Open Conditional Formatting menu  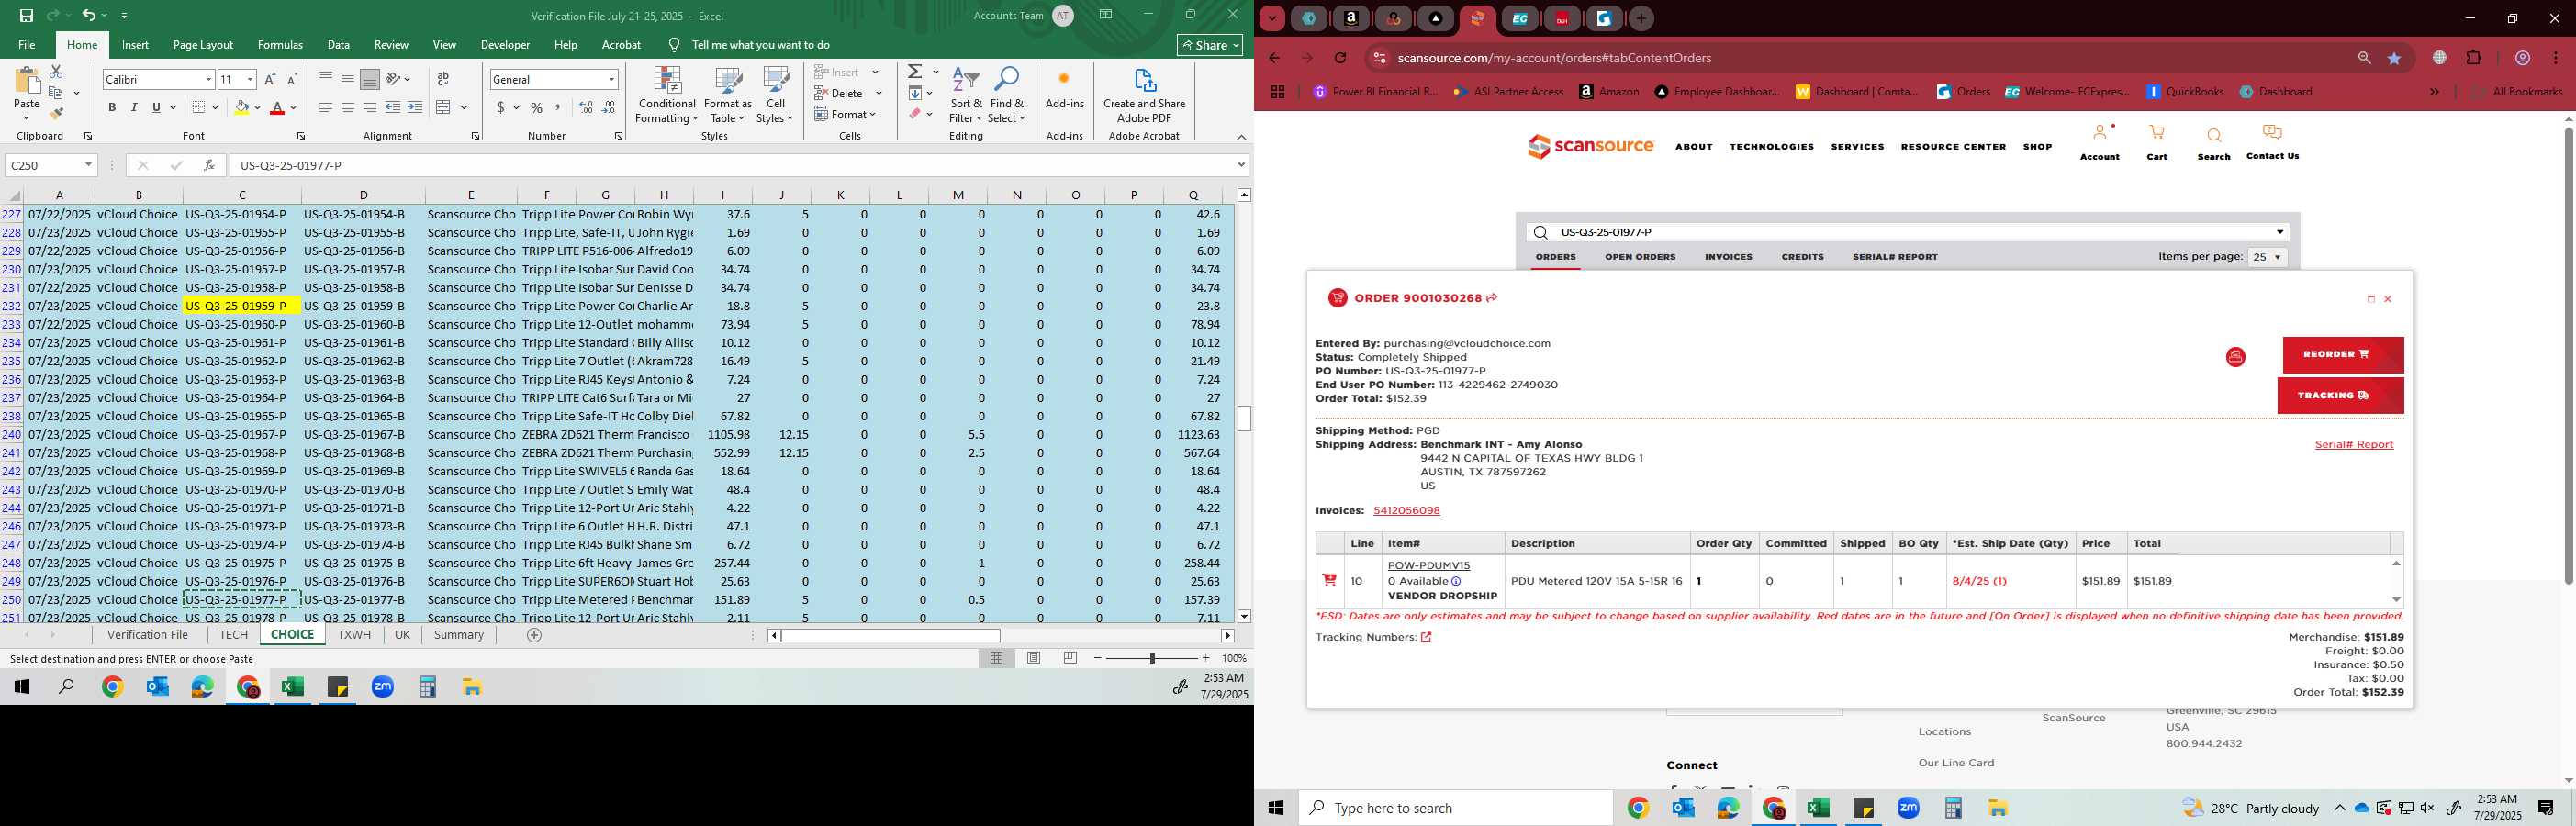click(667, 96)
